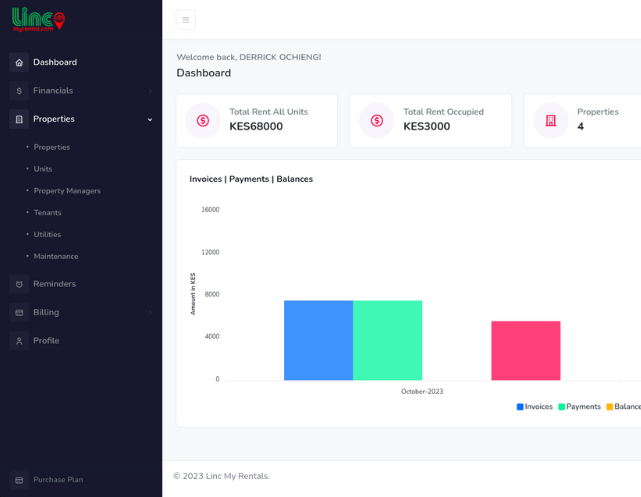Open the Property Managers link
The height and width of the screenshot is (497, 641).
point(67,191)
